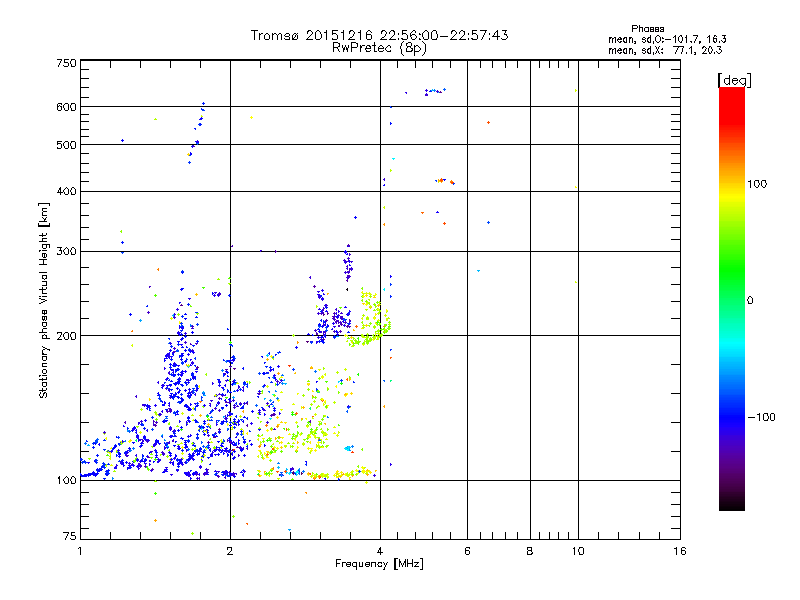The height and width of the screenshot is (600, 800).
Task: Click the x-axis '1' tick label
Action: [x=80, y=551]
